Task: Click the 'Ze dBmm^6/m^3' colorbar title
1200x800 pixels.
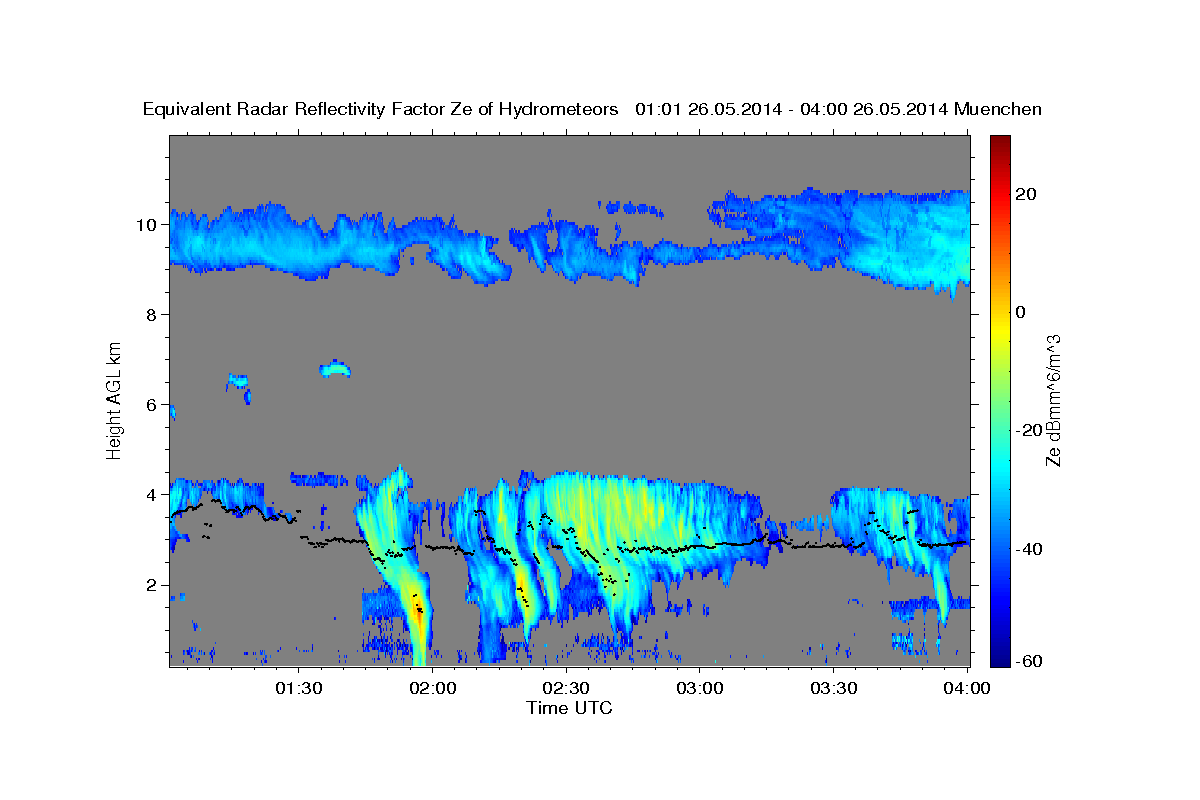Action: (1054, 401)
